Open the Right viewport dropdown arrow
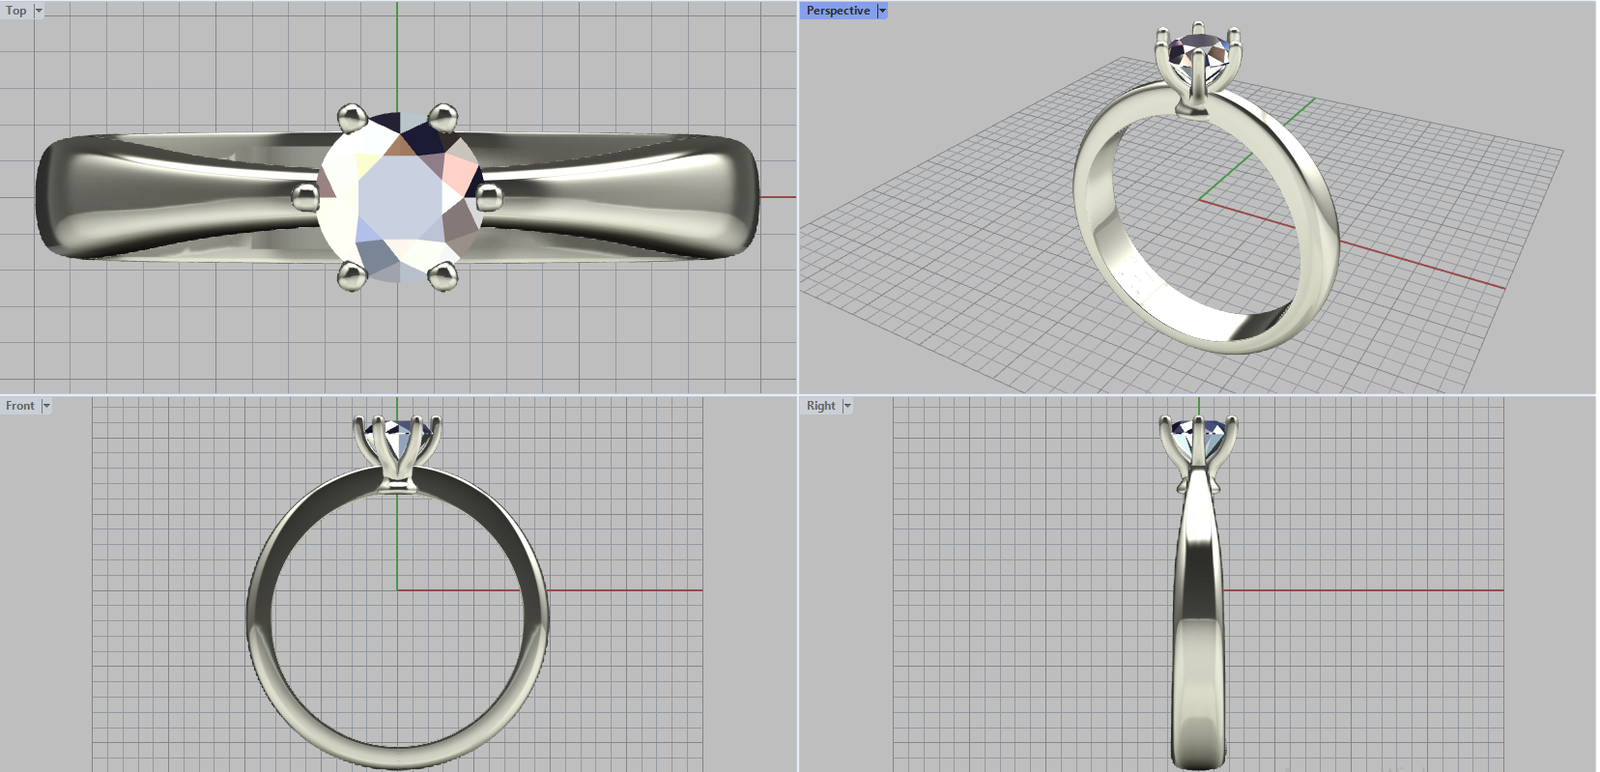Viewport: 1600px width, 772px height. [847, 406]
